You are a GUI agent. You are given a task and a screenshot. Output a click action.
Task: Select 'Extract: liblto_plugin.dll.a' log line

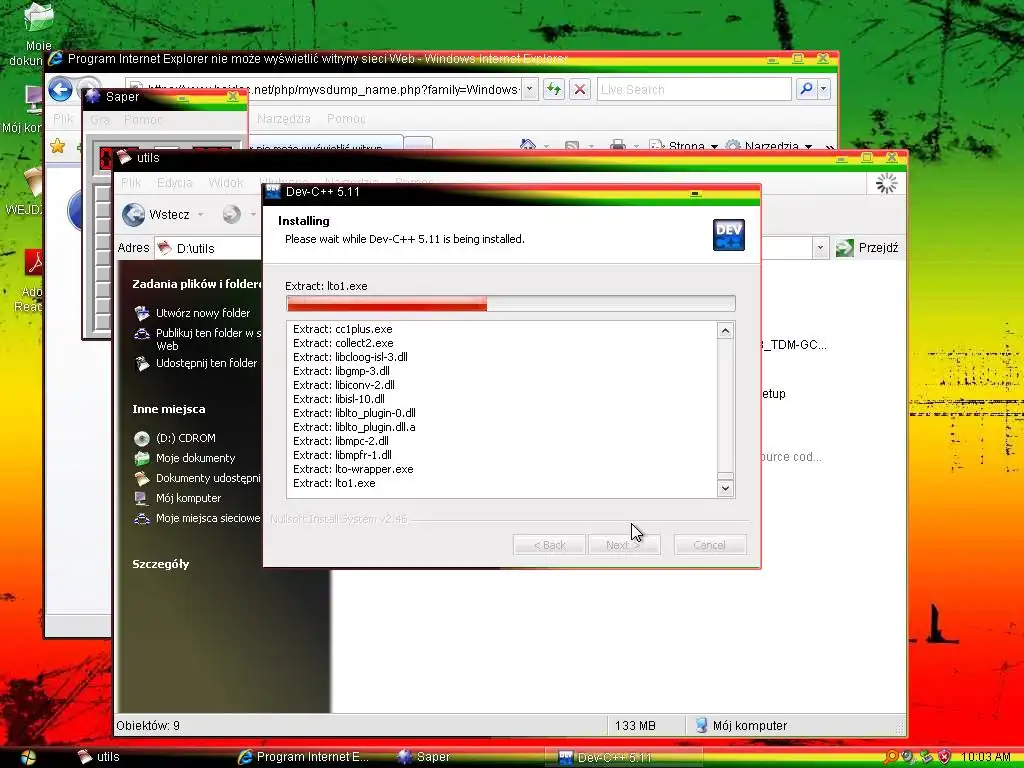click(x=354, y=427)
